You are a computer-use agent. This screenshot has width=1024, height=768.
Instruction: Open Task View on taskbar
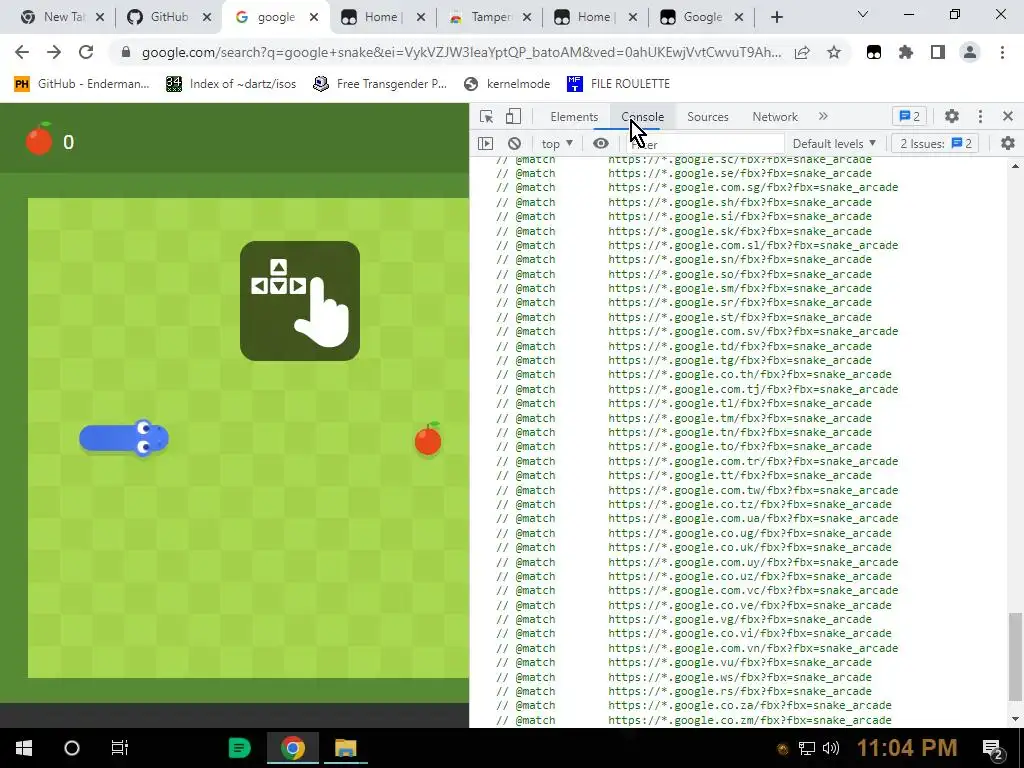pos(120,748)
